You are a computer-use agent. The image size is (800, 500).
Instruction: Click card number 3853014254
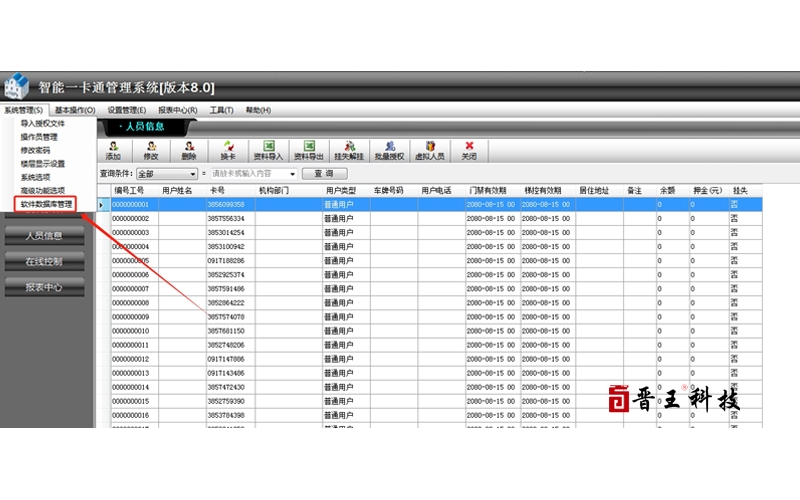226,232
